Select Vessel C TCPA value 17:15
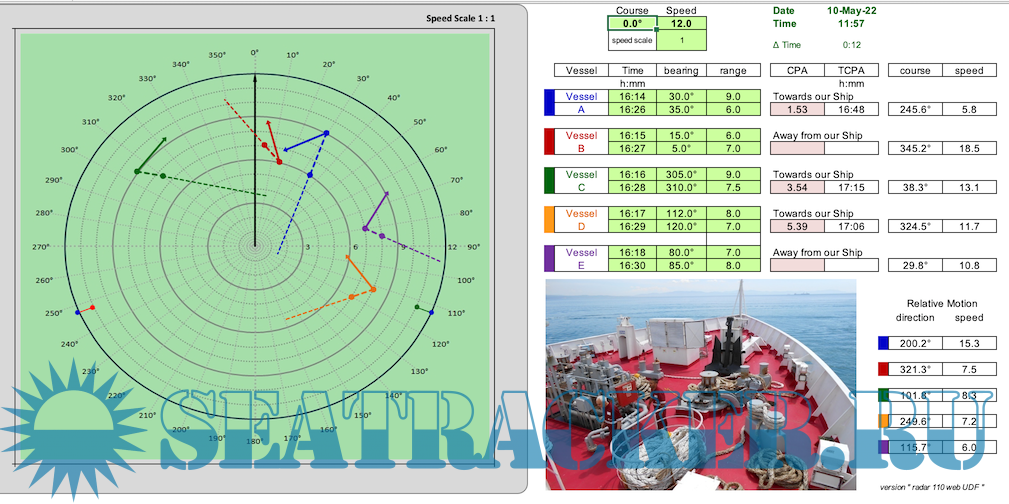Screen dimensions: 1009x504 coord(852,187)
